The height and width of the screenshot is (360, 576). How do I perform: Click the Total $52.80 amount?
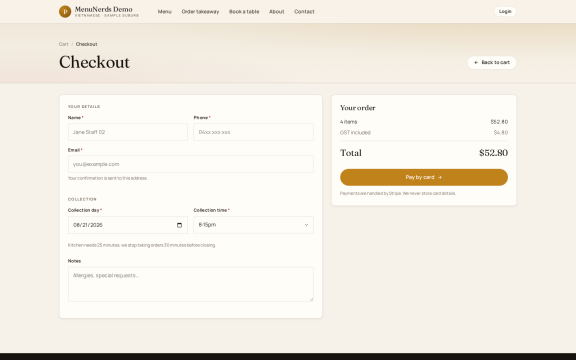coord(493,153)
